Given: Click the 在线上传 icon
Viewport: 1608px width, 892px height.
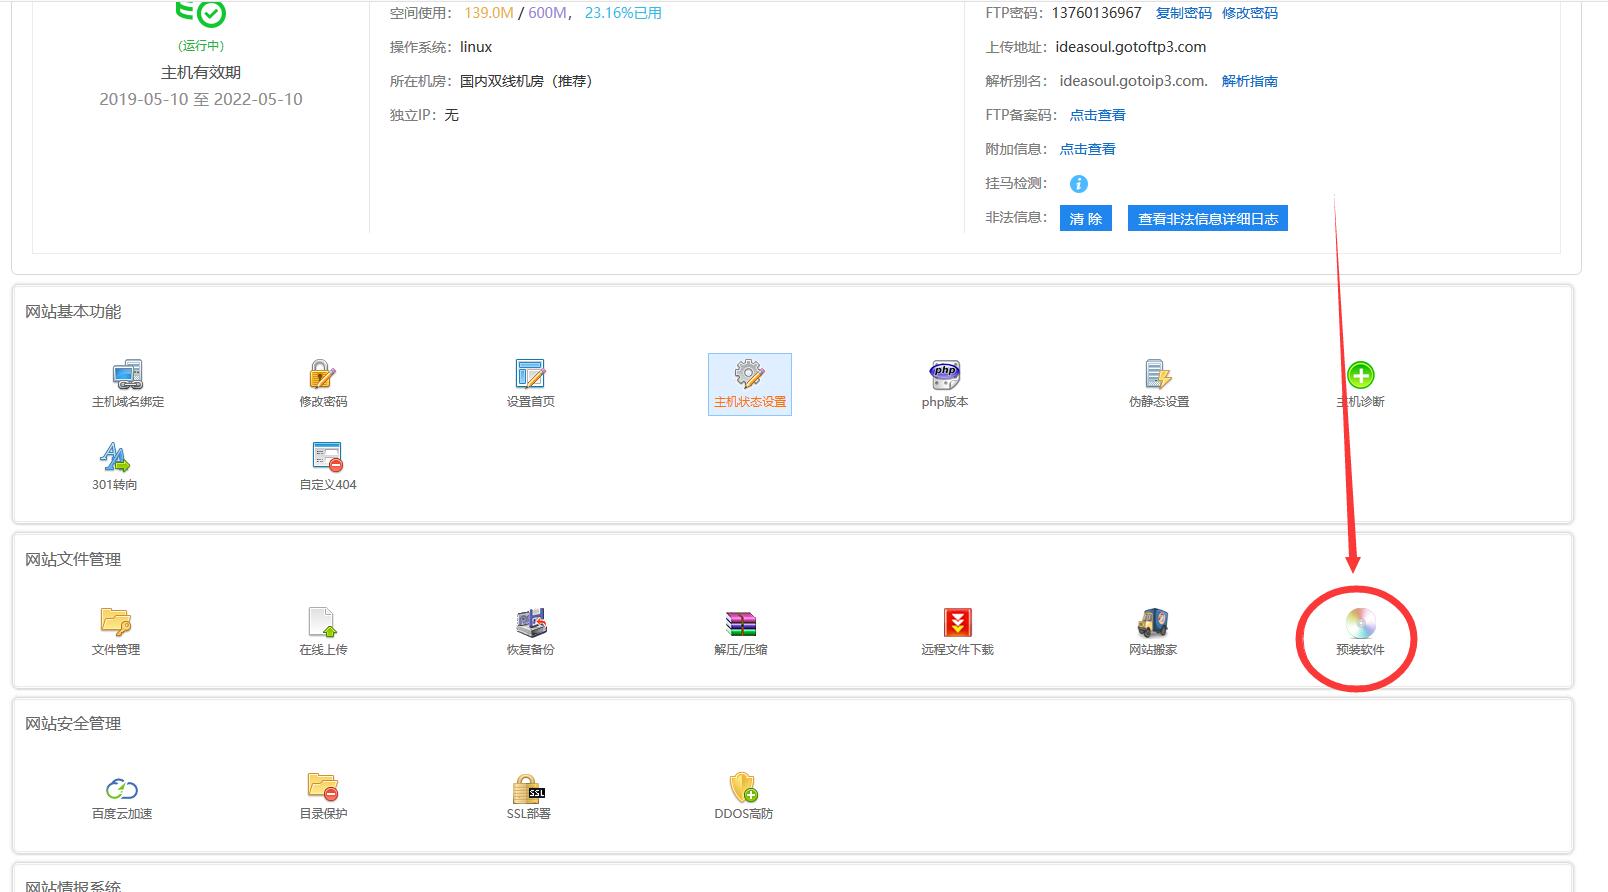Looking at the screenshot, I should [x=322, y=622].
